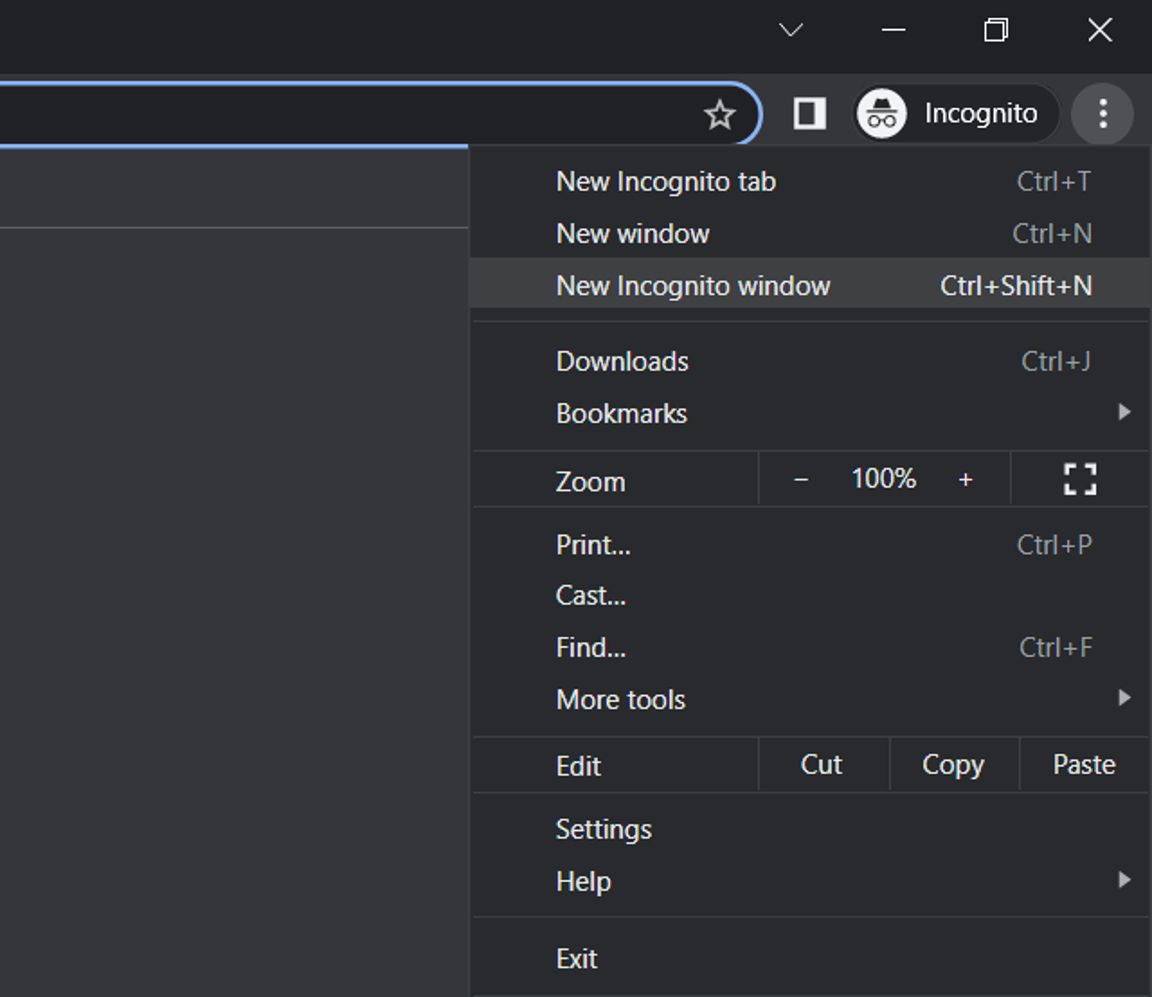The width and height of the screenshot is (1152, 997).
Task: Click the Incognito profile badge
Action: point(955,114)
